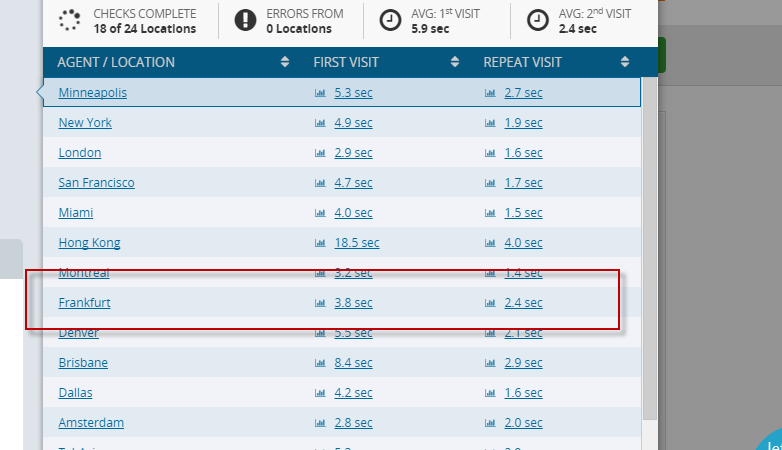Screen dimensions: 782x450
Task: Open Brisbane 8.4 sec first visit result
Action: [353, 363]
